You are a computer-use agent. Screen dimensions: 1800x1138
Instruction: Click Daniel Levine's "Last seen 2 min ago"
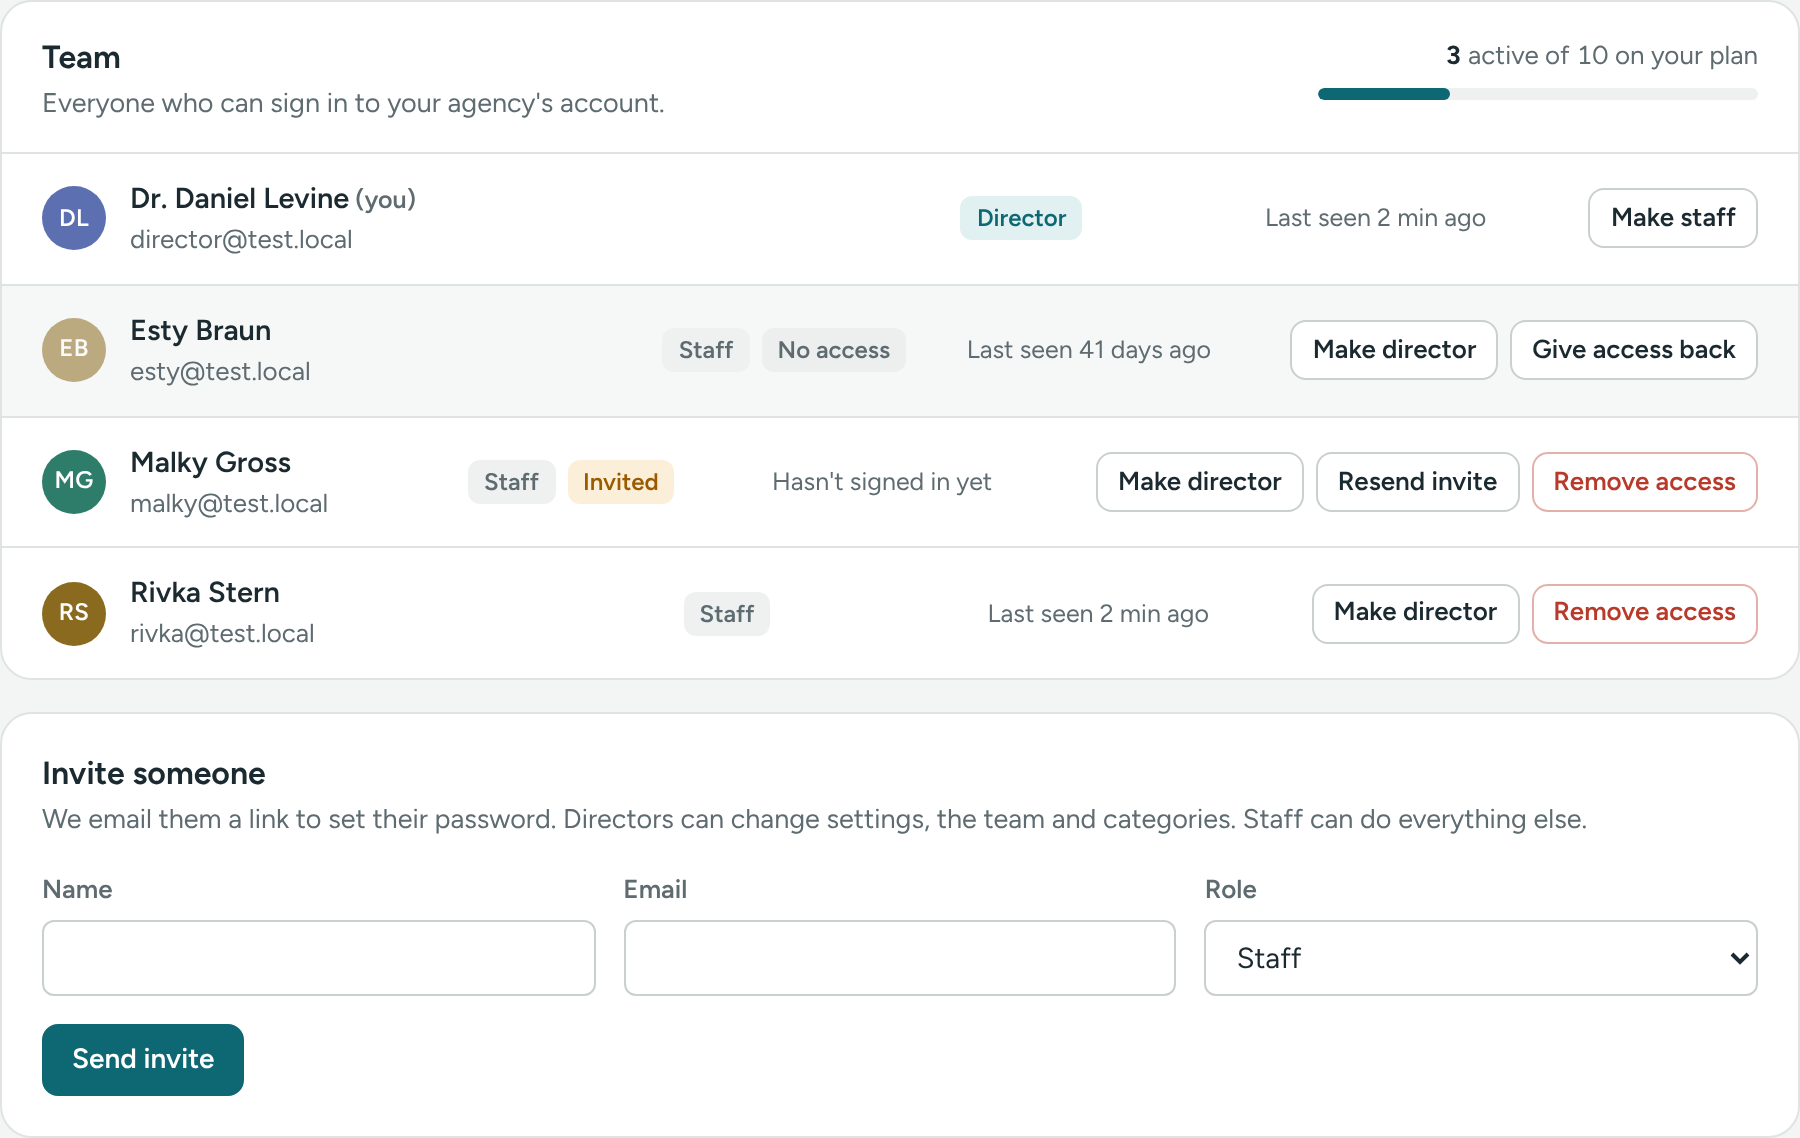click(x=1375, y=218)
